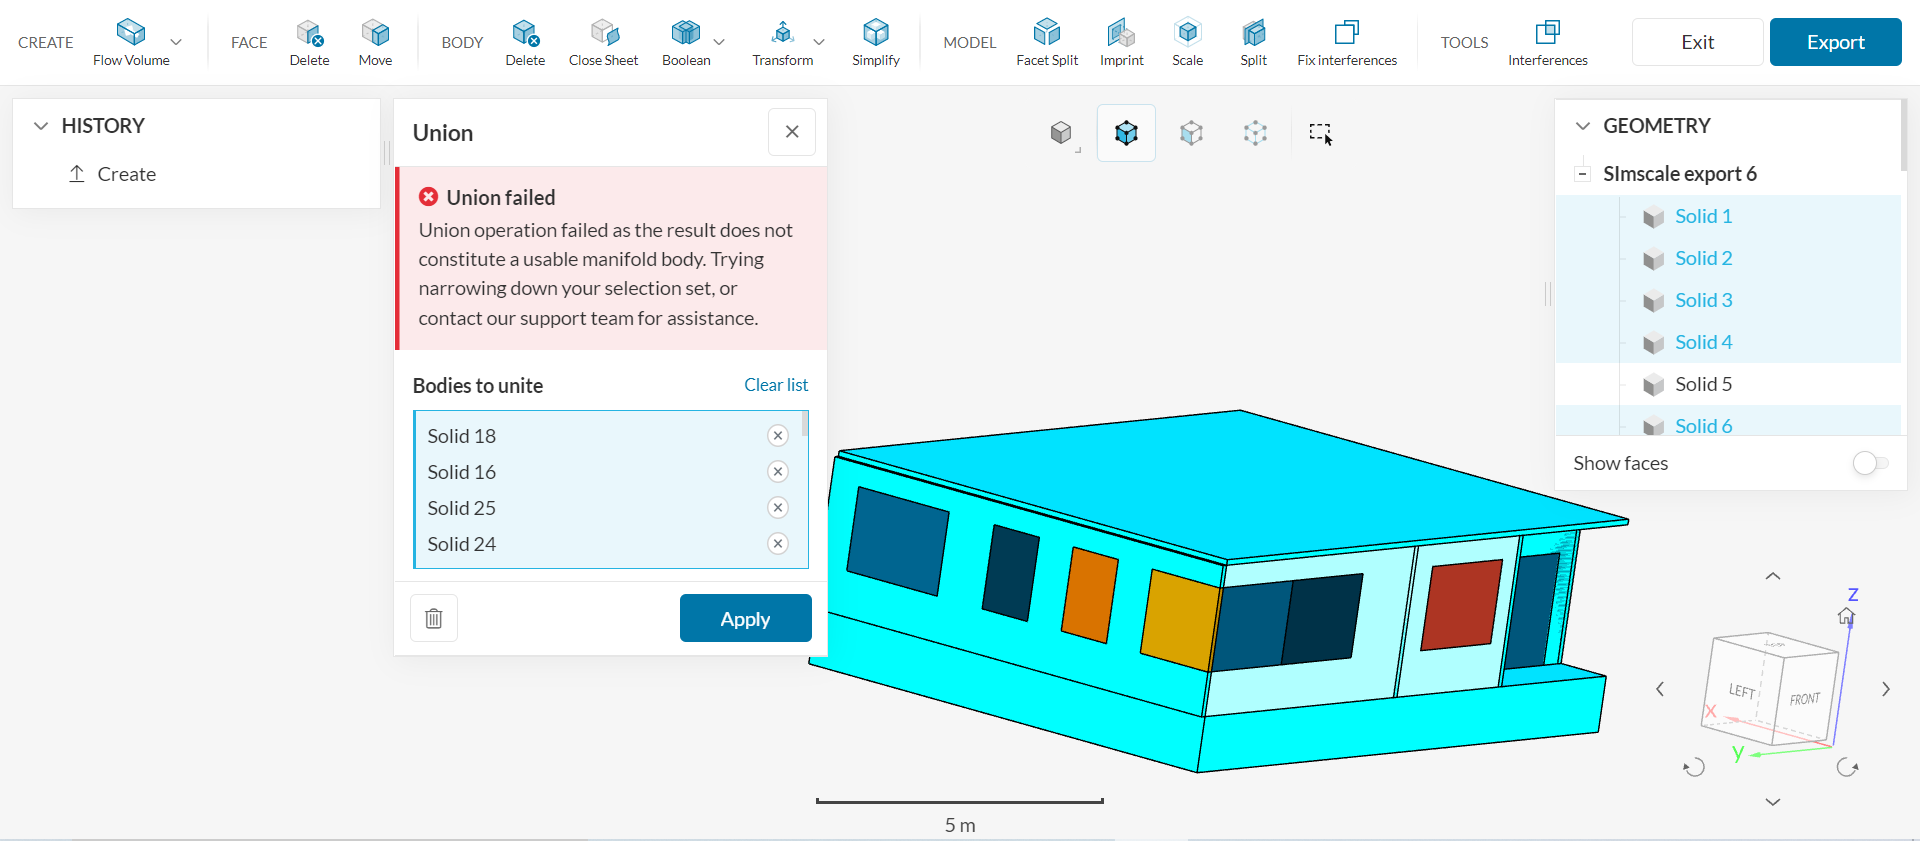Open the Fix interferences tool
Image resolution: width=1920 pixels, height=841 pixels.
[1347, 42]
